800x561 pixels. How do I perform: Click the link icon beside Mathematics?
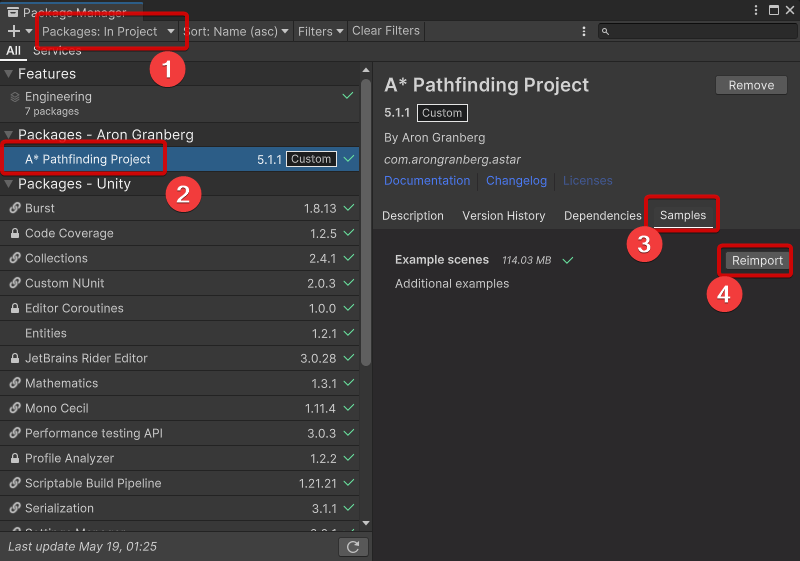pyautogui.click(x=15, y=383)
